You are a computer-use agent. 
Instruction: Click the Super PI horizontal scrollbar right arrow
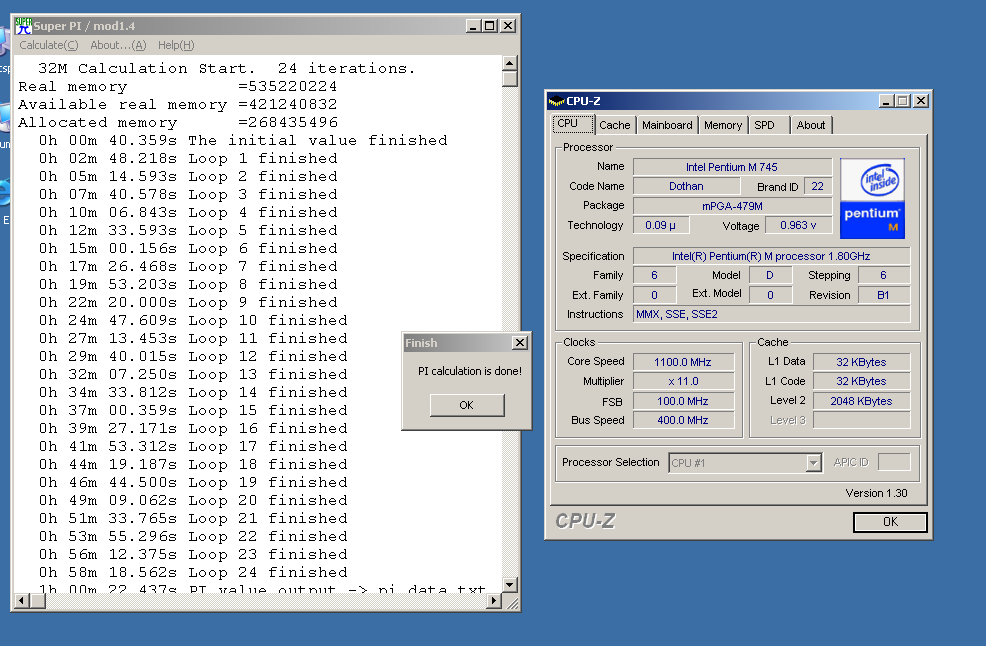[494, 601]
